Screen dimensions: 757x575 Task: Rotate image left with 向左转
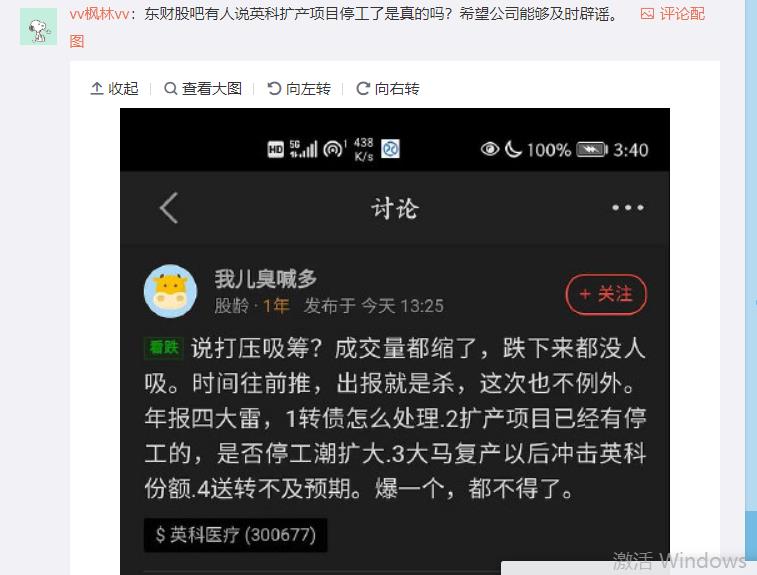point(299,89)
